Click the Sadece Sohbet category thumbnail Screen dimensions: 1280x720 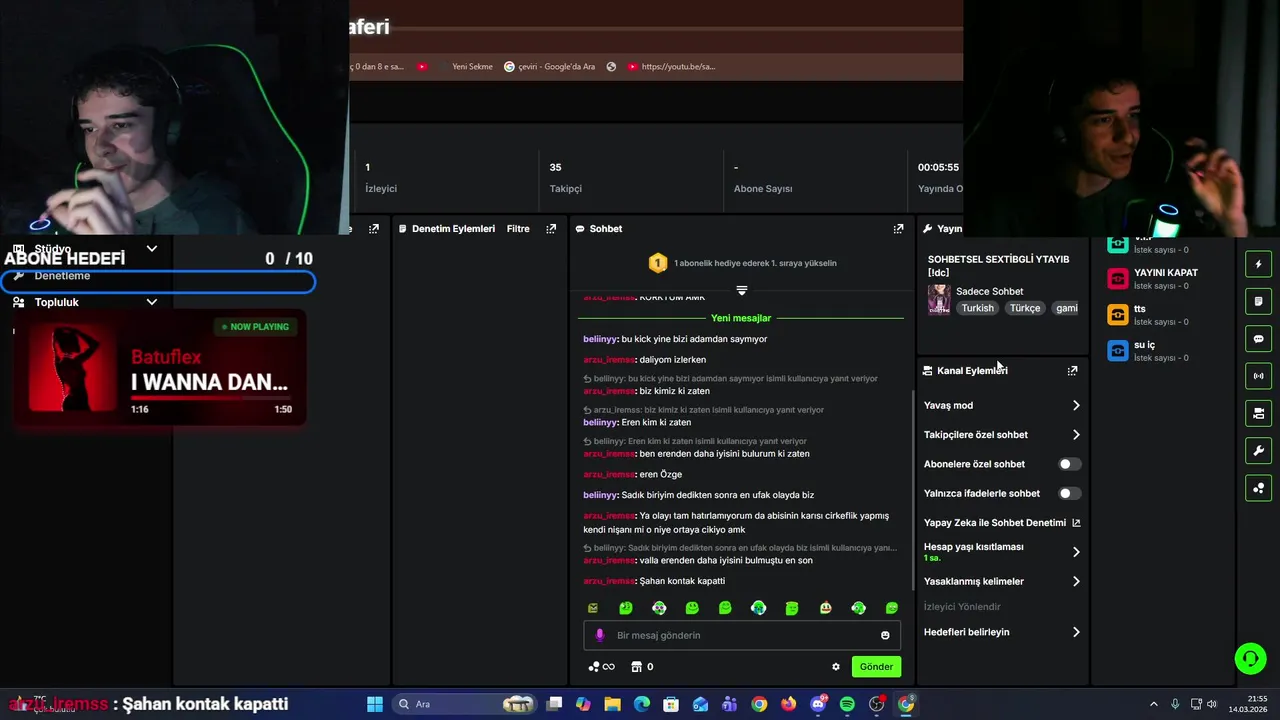pyautogui.click(x=939, y=299)
